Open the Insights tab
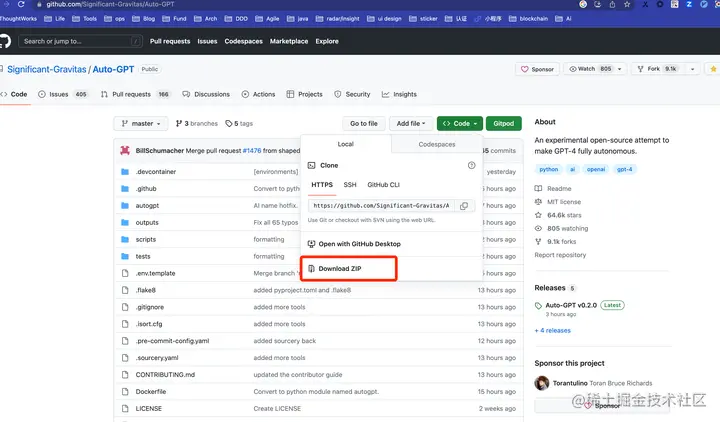720x422 pixels. 399,94
